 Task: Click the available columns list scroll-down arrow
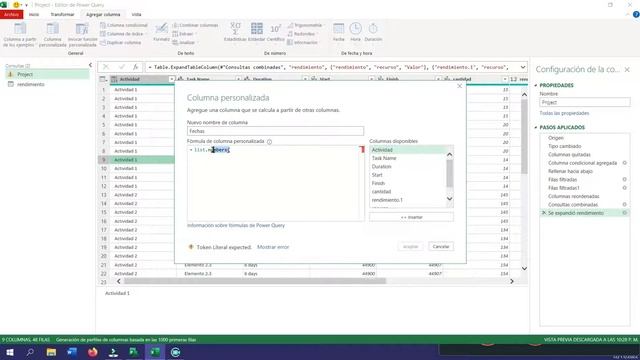coord(449,199)
